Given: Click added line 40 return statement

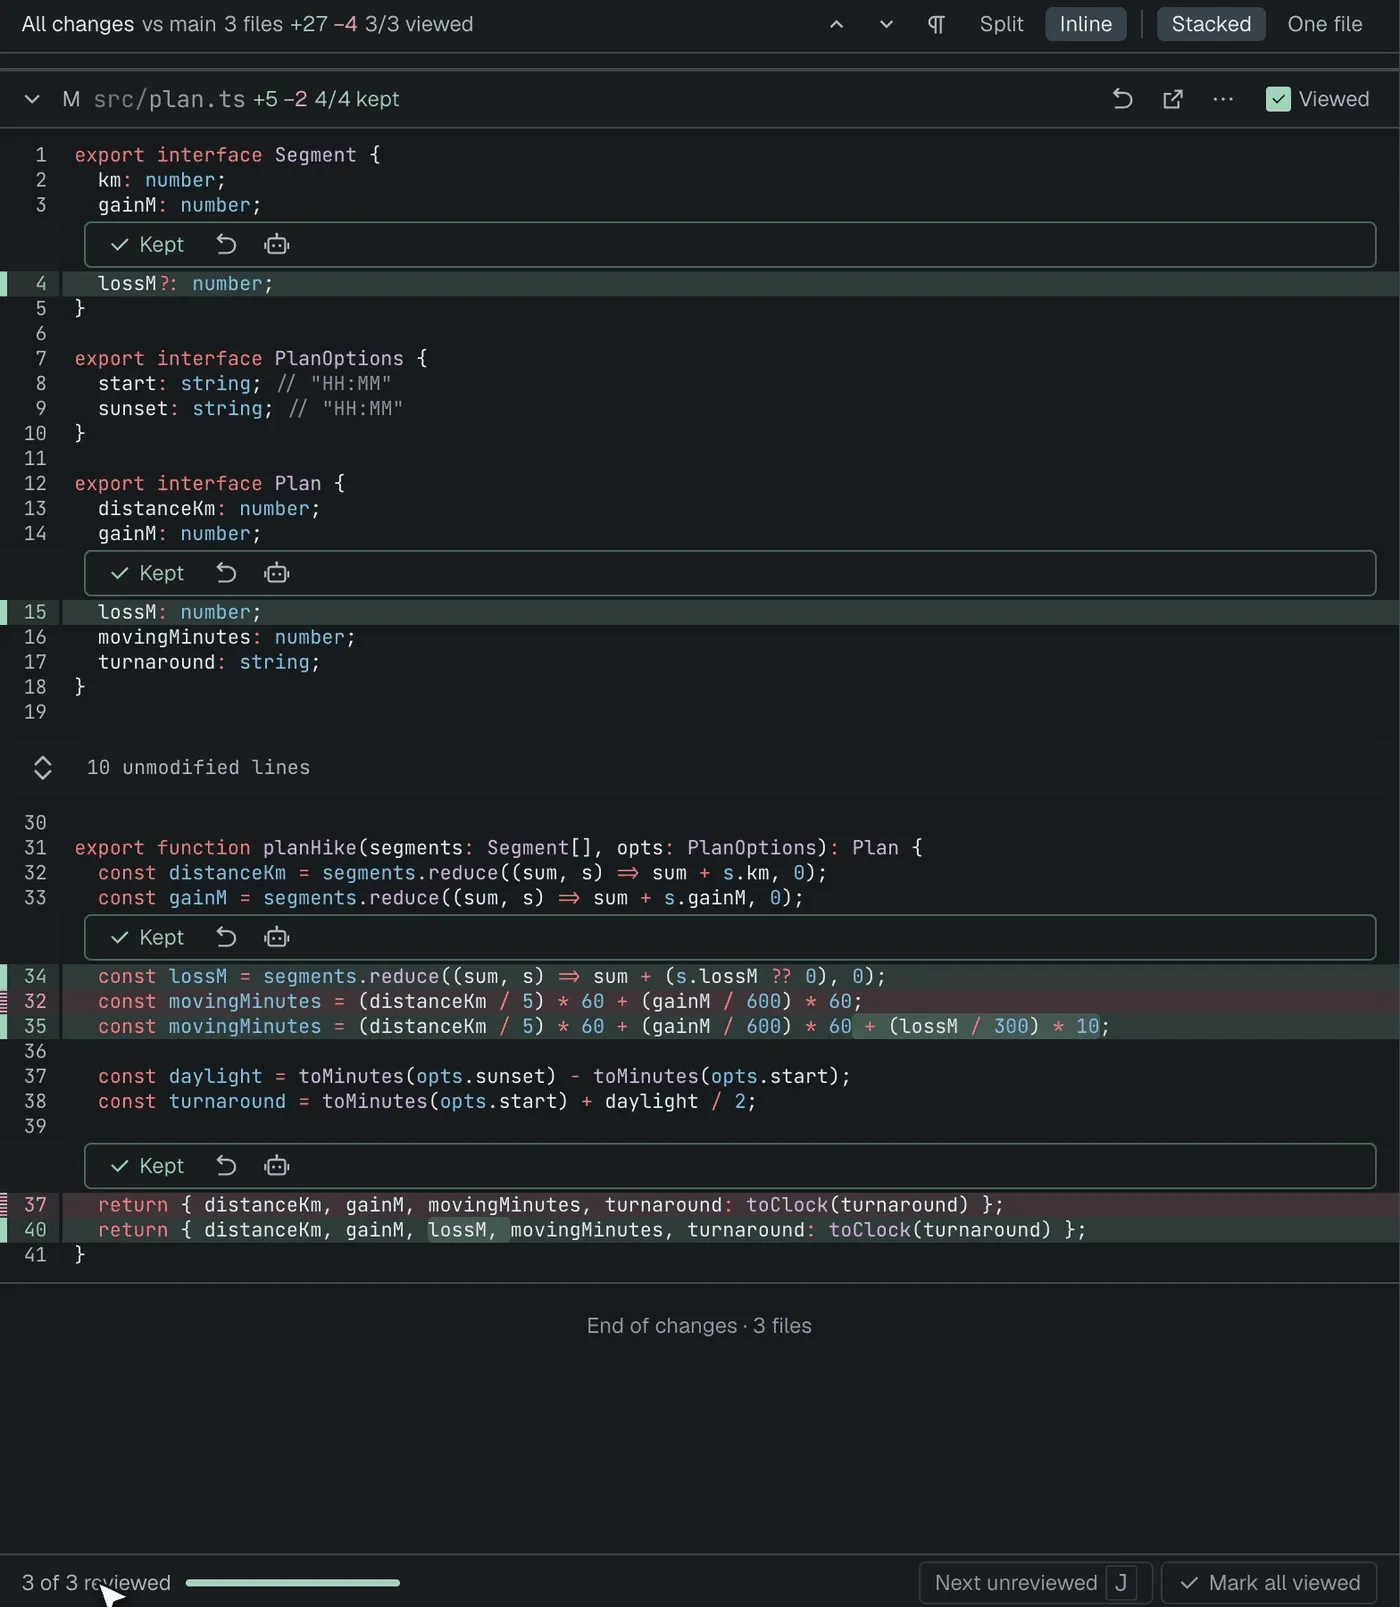Looking at the screenshot, I should [x=700, y=1230].
